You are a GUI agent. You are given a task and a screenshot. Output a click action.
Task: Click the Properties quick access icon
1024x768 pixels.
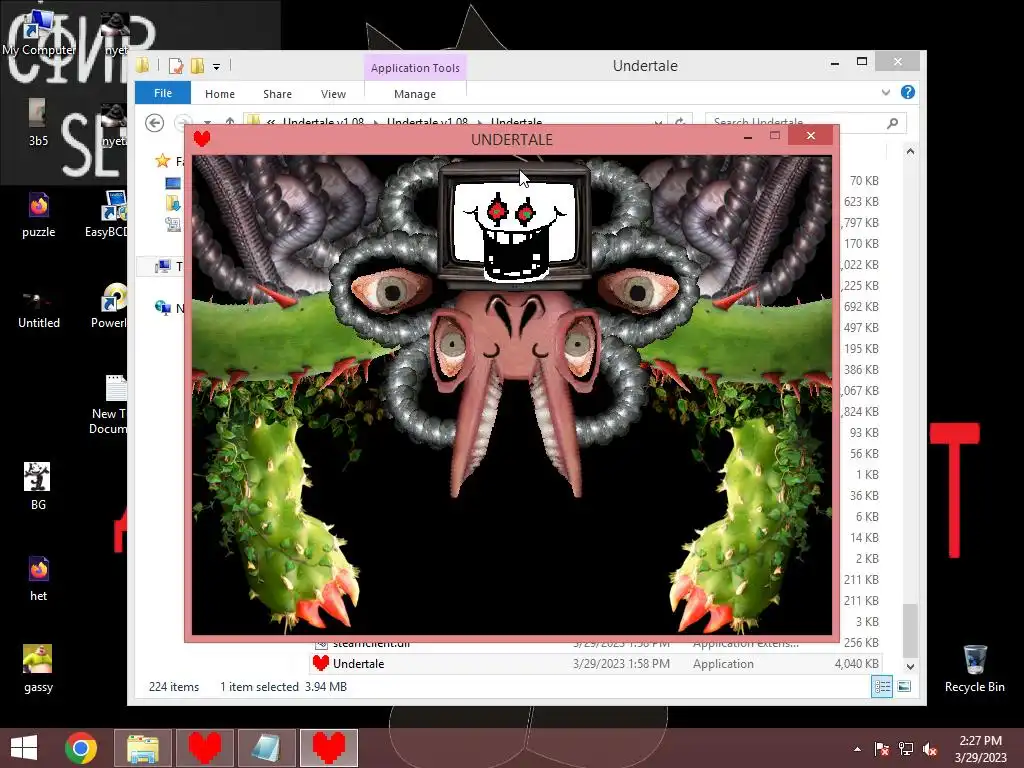[176, 66]
